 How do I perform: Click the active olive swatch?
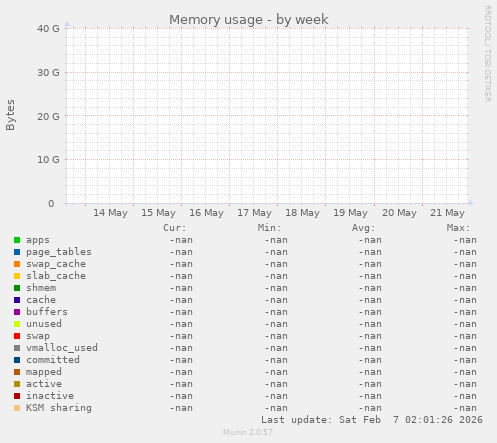pos(17,384)
